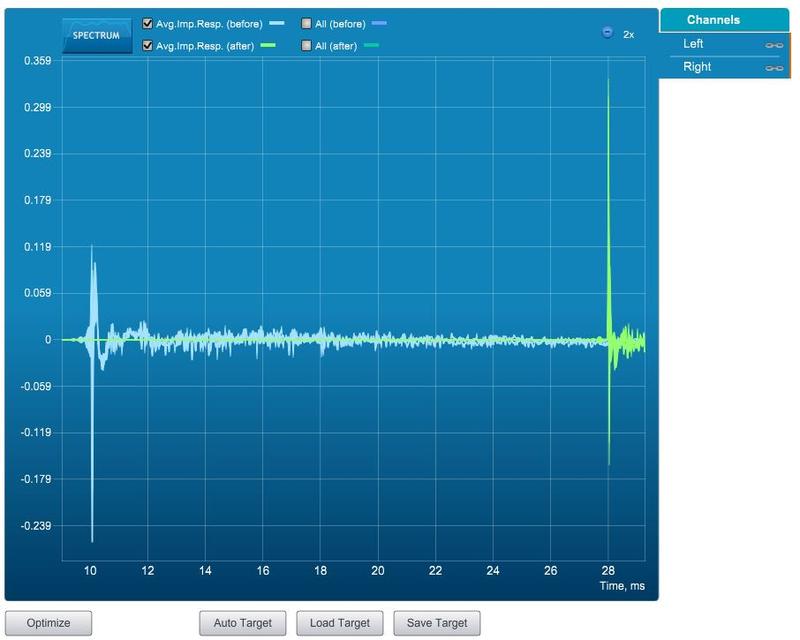
Task: Click the 2x zoom level label
Action: coord(629,35)
